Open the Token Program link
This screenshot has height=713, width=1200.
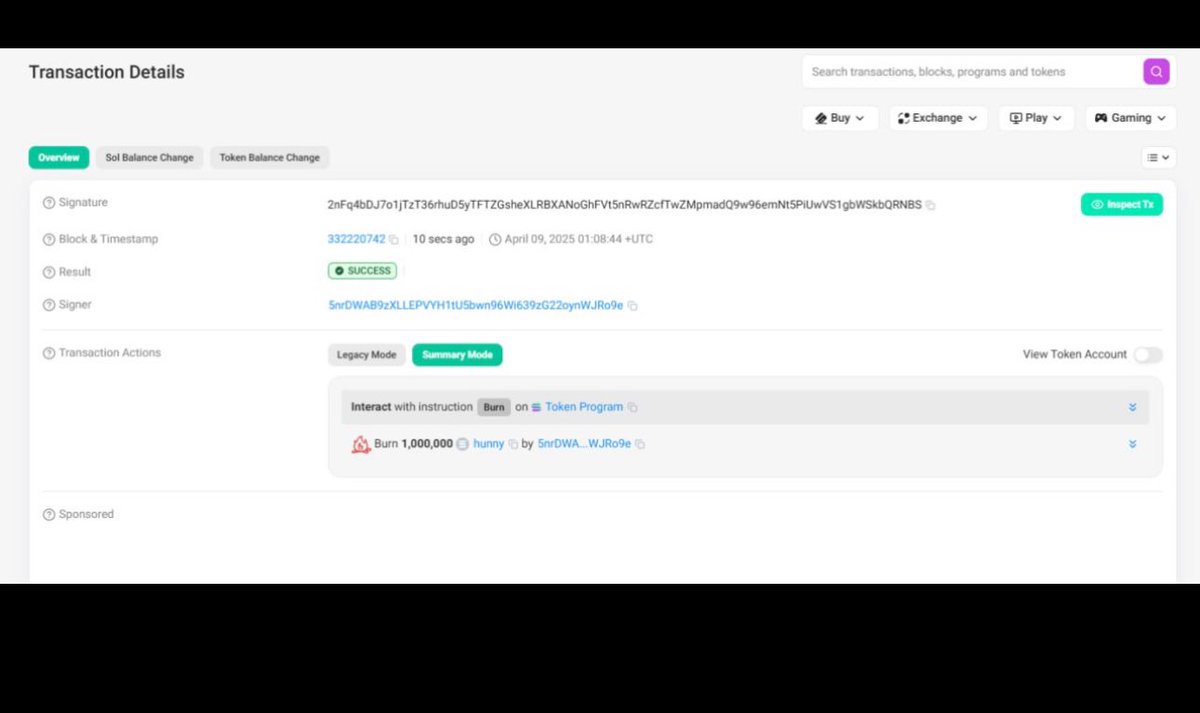[584, 407]
